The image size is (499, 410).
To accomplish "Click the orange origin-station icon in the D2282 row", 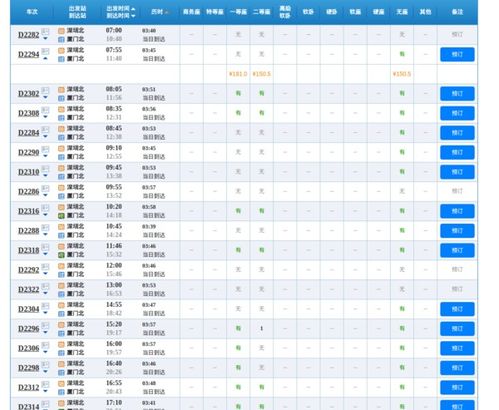I will pos(61,31).
